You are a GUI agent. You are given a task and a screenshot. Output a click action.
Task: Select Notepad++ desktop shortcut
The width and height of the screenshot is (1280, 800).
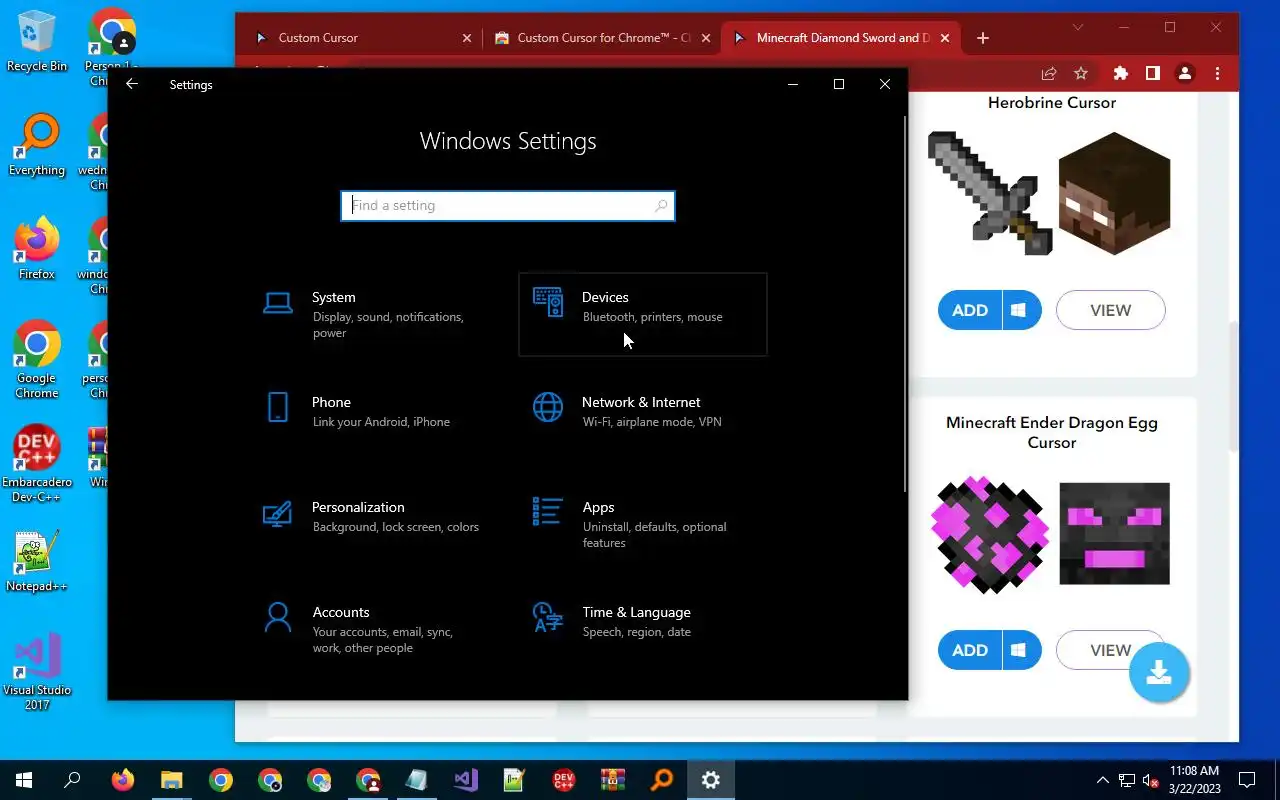point(37,561)
